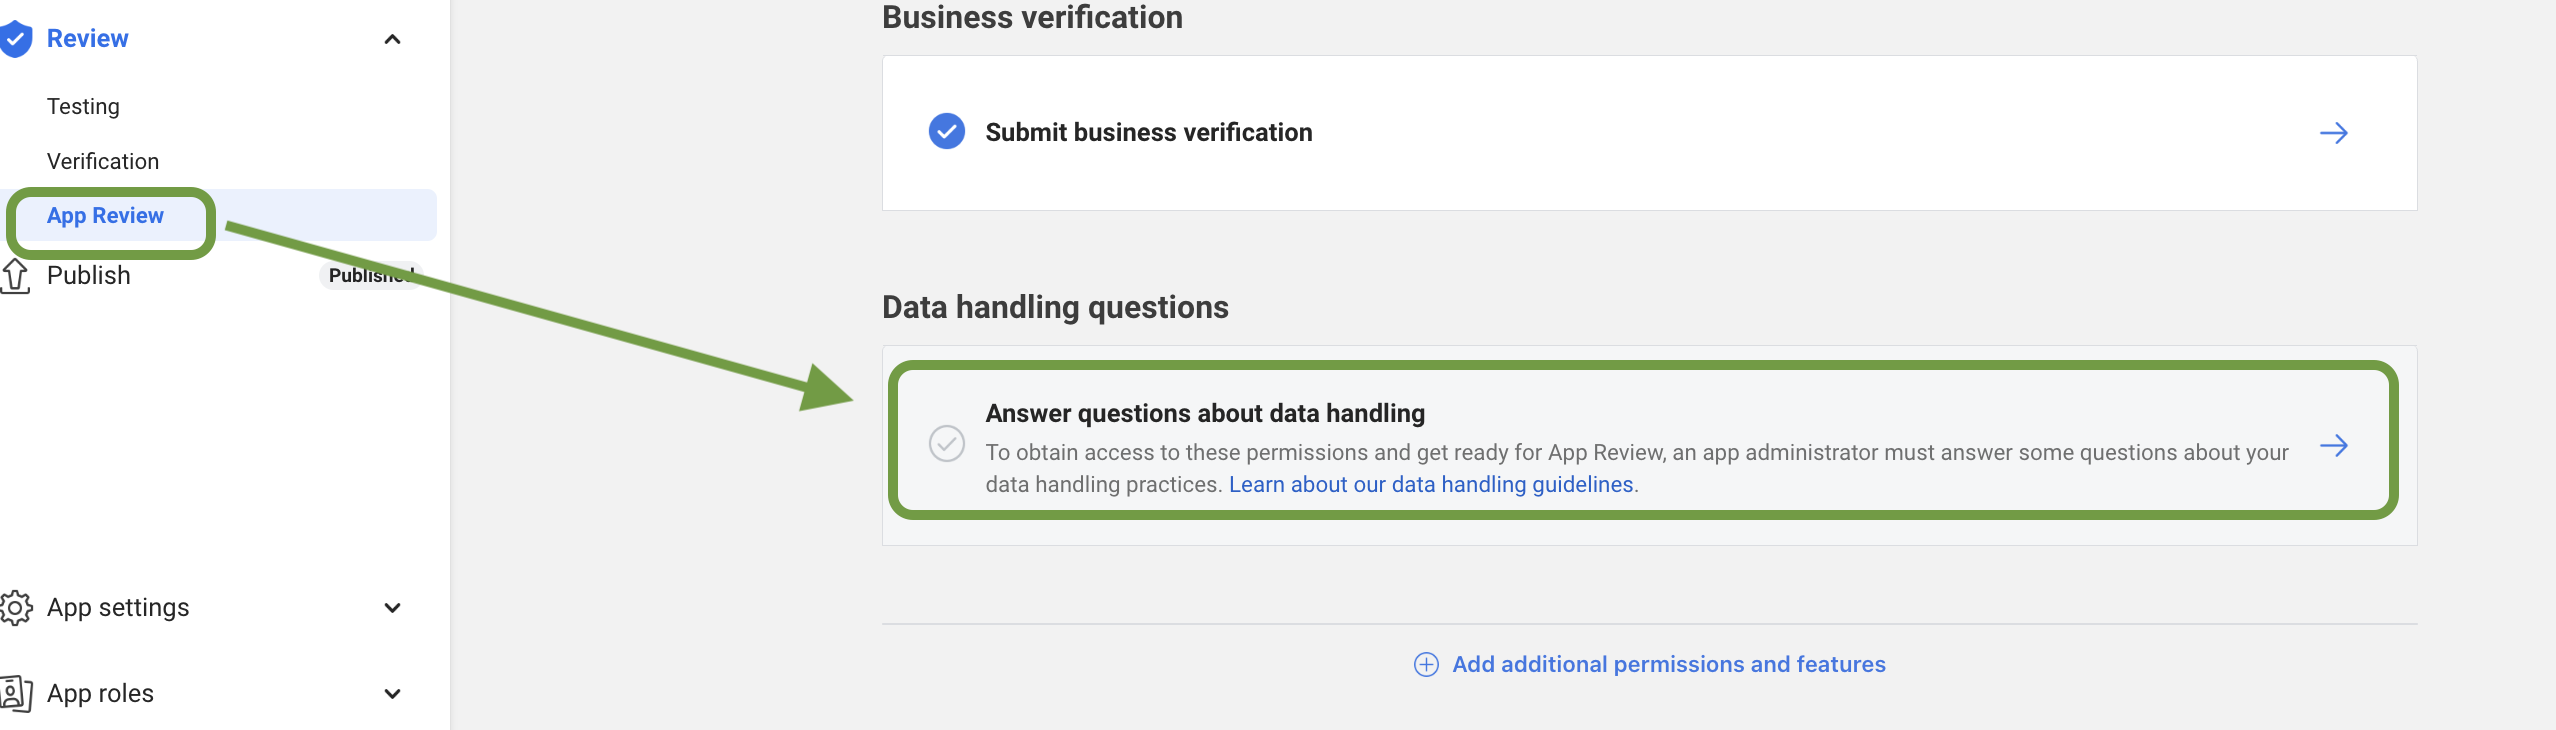Click the gray unchecked circle for data handling
This screenshot has width=2556, height=730.
point(946,443)
